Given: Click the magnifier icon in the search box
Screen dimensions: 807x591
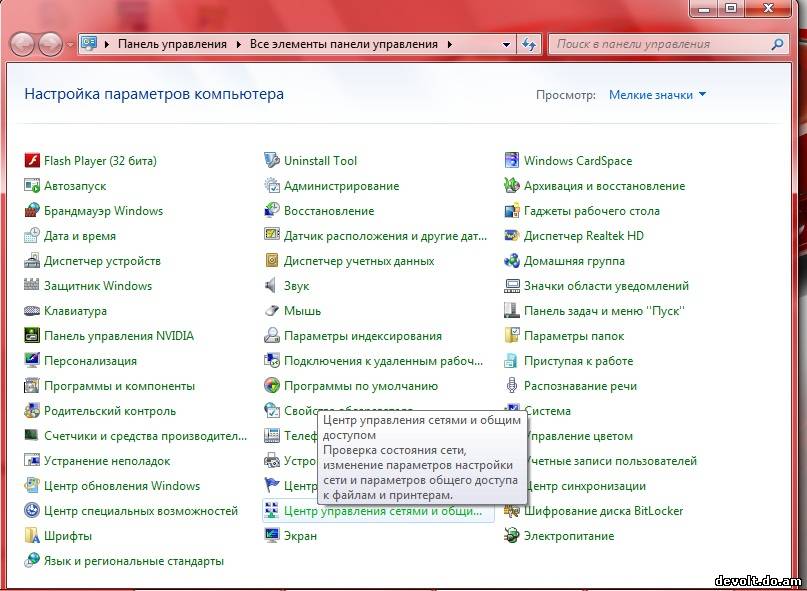Looking at the screenshot, I should coord(777,44).
